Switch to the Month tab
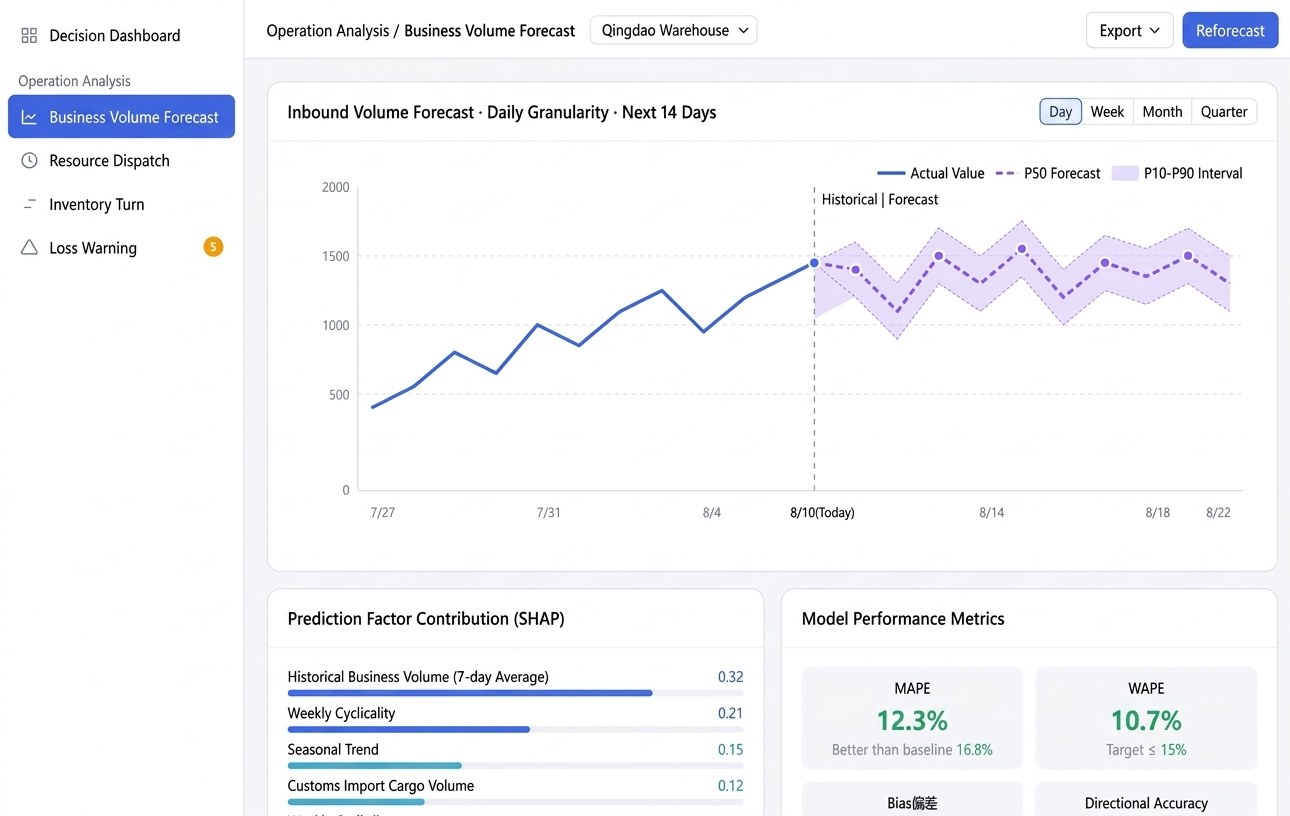Image resolution: width=1290 pixels, height=816 pixels. pos(1162,112)
